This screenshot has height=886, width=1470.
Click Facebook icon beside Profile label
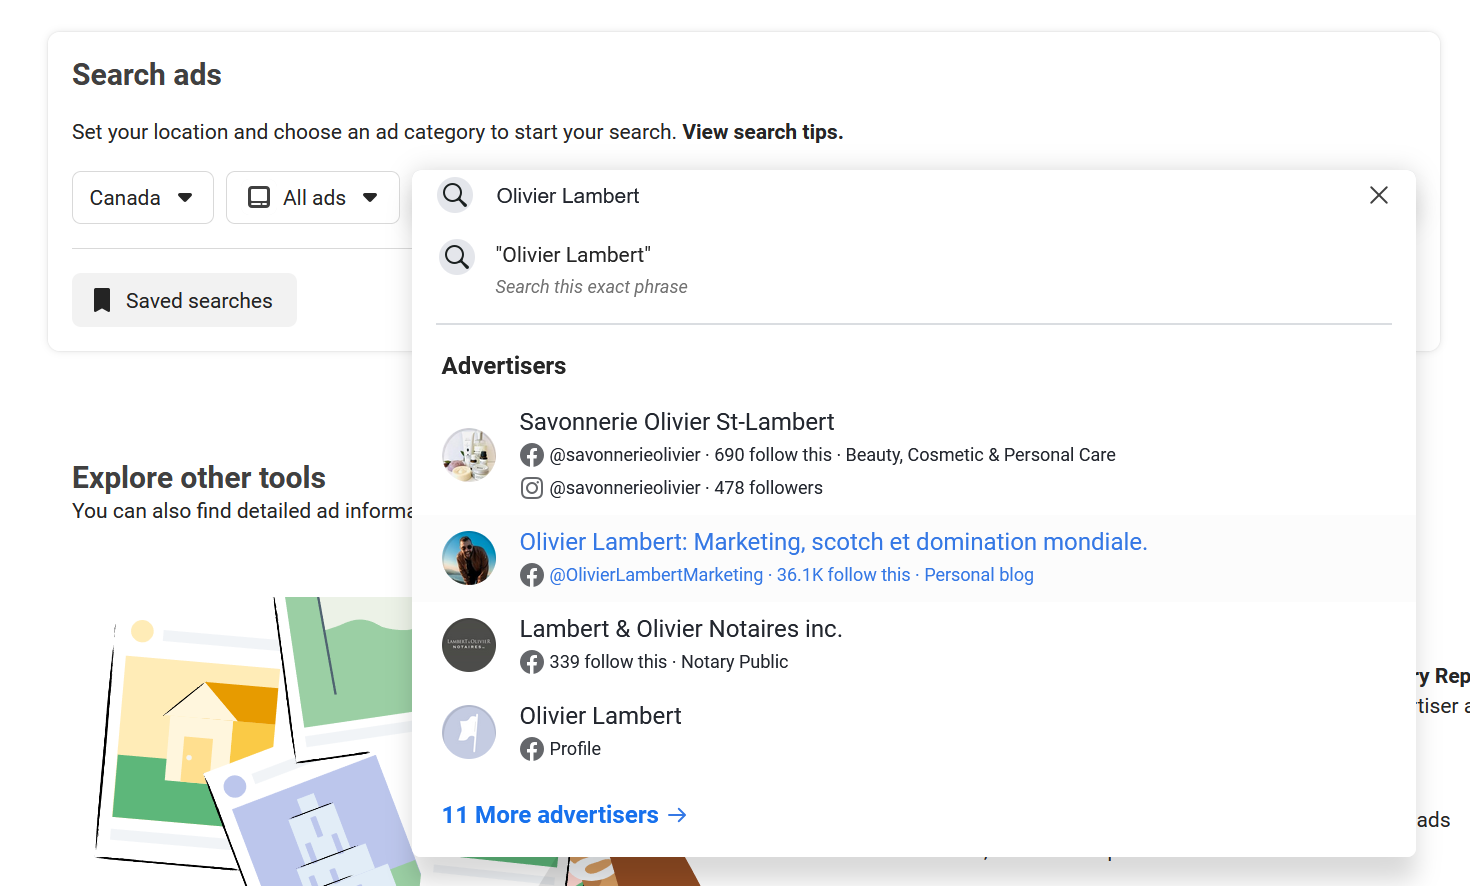point(532,749)
